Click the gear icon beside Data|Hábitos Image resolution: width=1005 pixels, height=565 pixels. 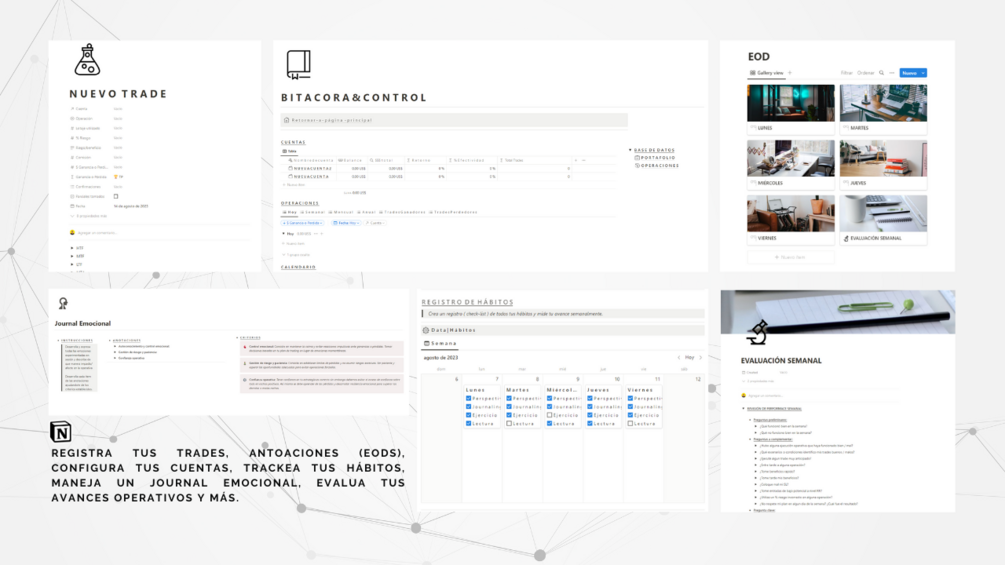click(426, 330)
